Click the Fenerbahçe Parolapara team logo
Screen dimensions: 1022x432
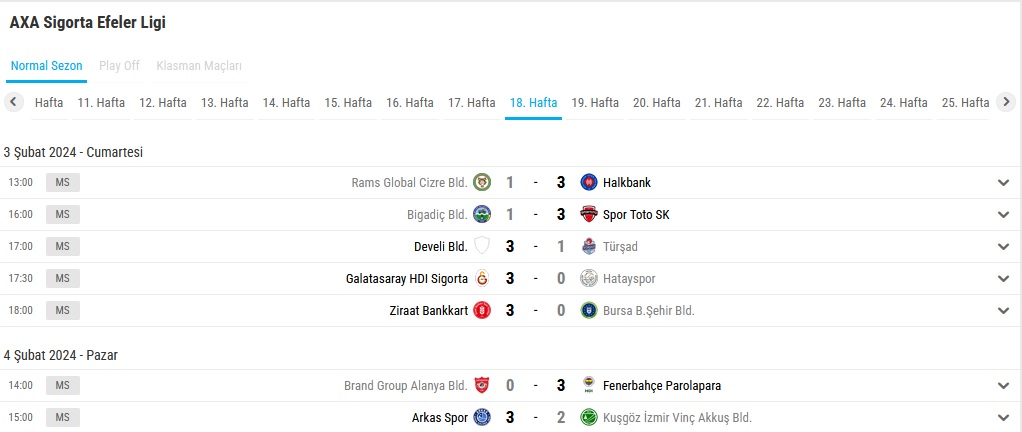[x=589, y=385]
